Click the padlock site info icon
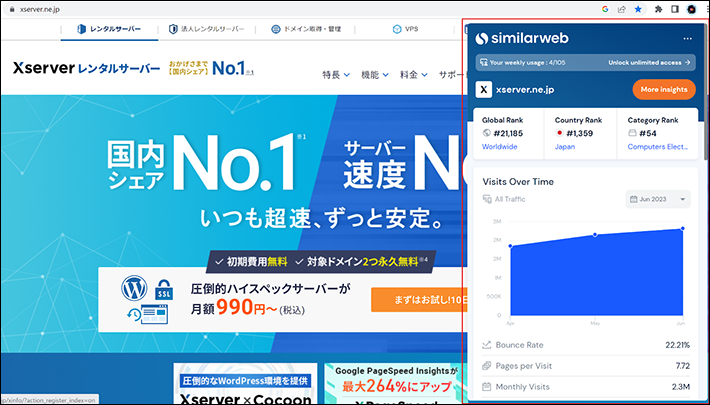The image size is (710, 405). [x=12, y=9]
